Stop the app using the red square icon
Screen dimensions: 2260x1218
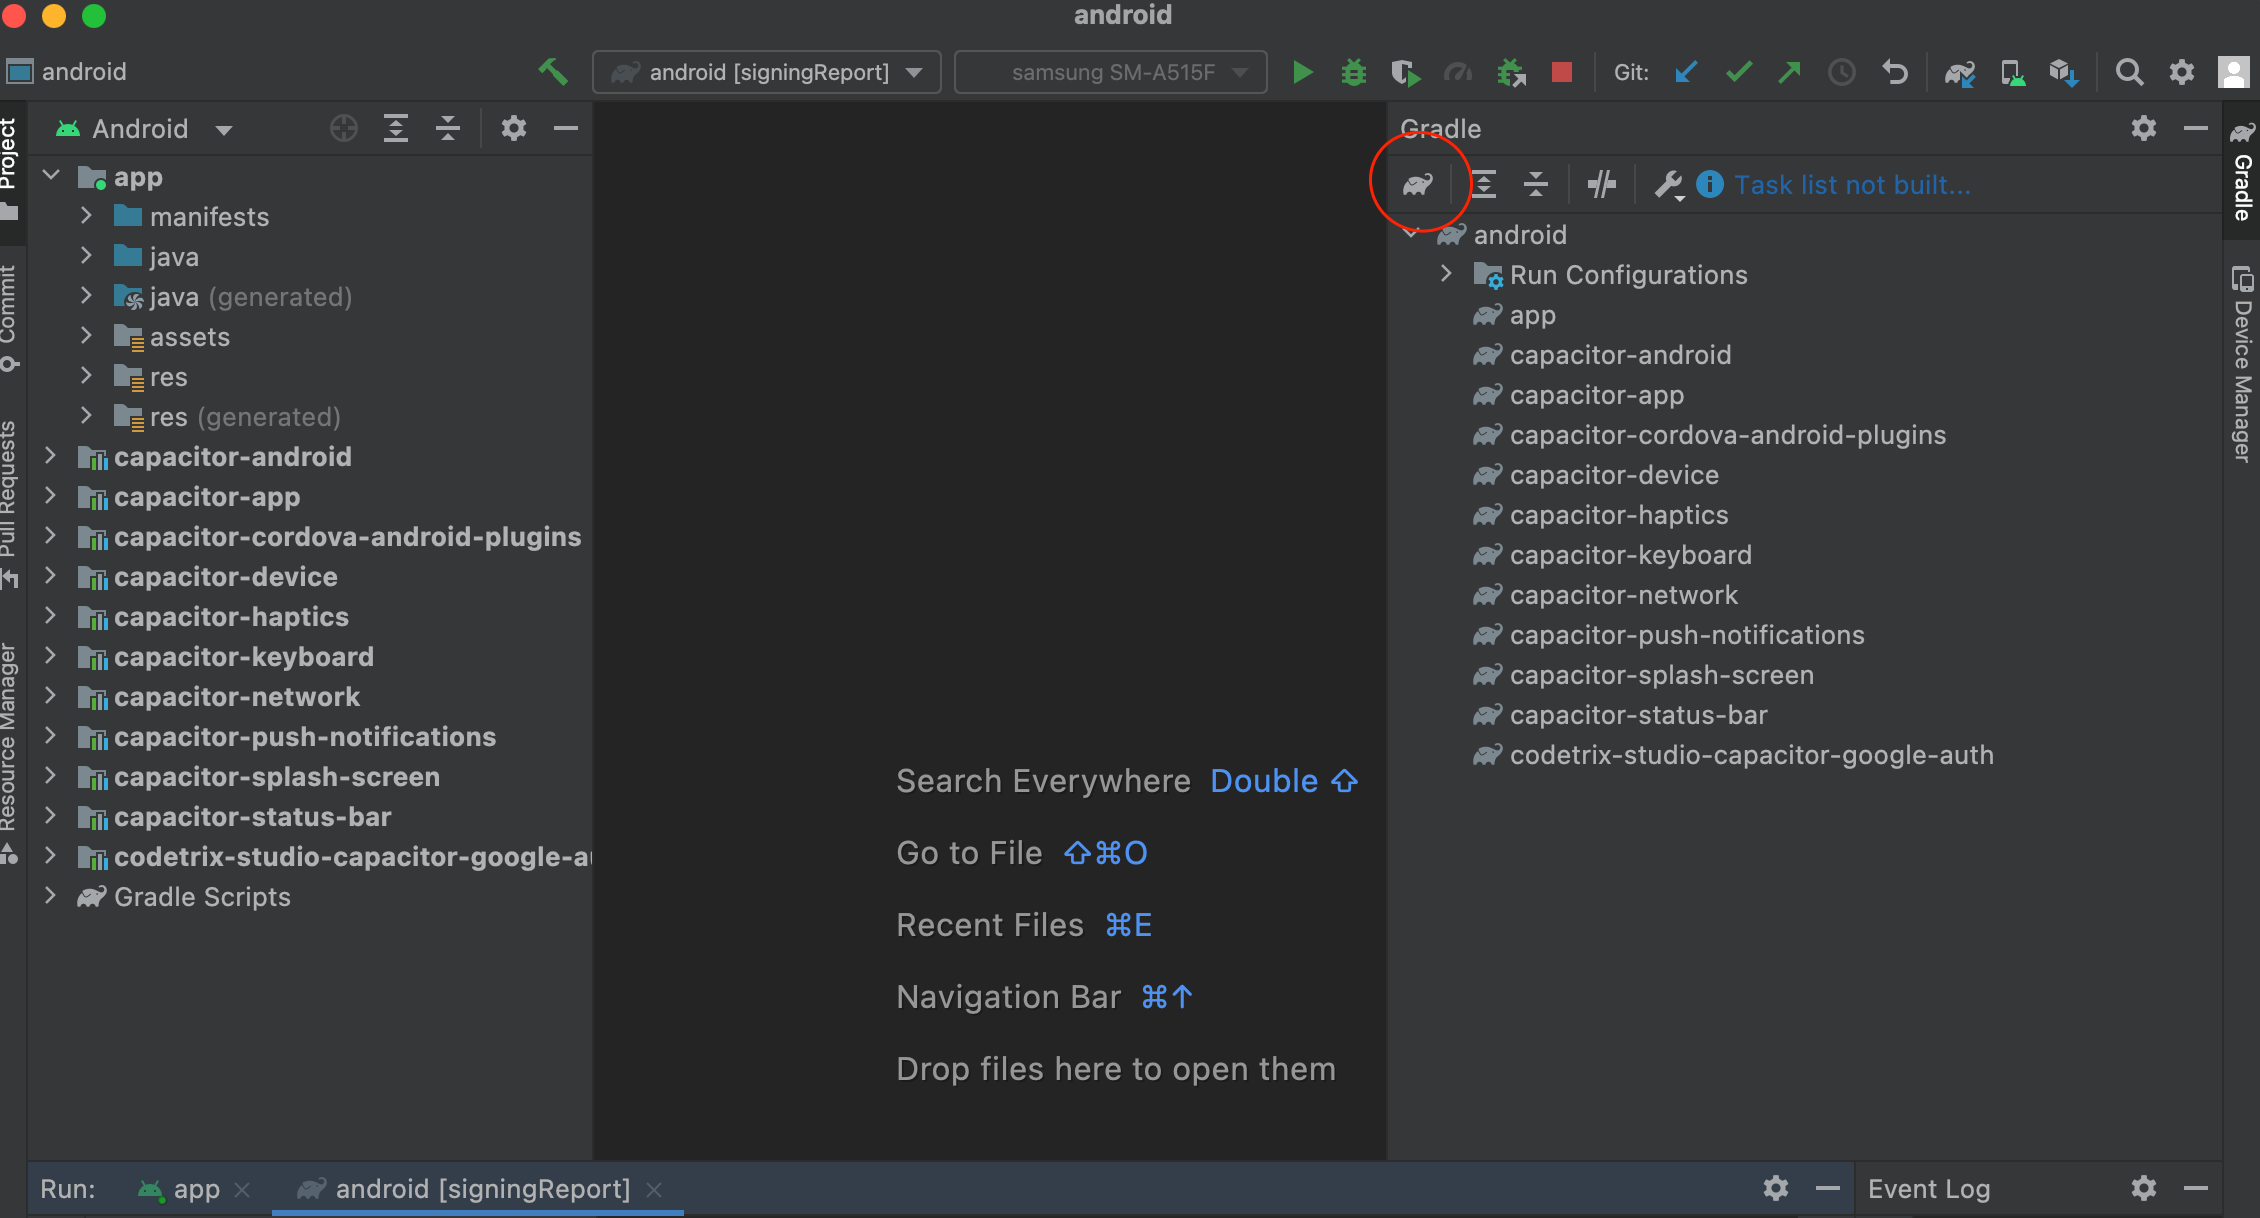coord(1562,71)
